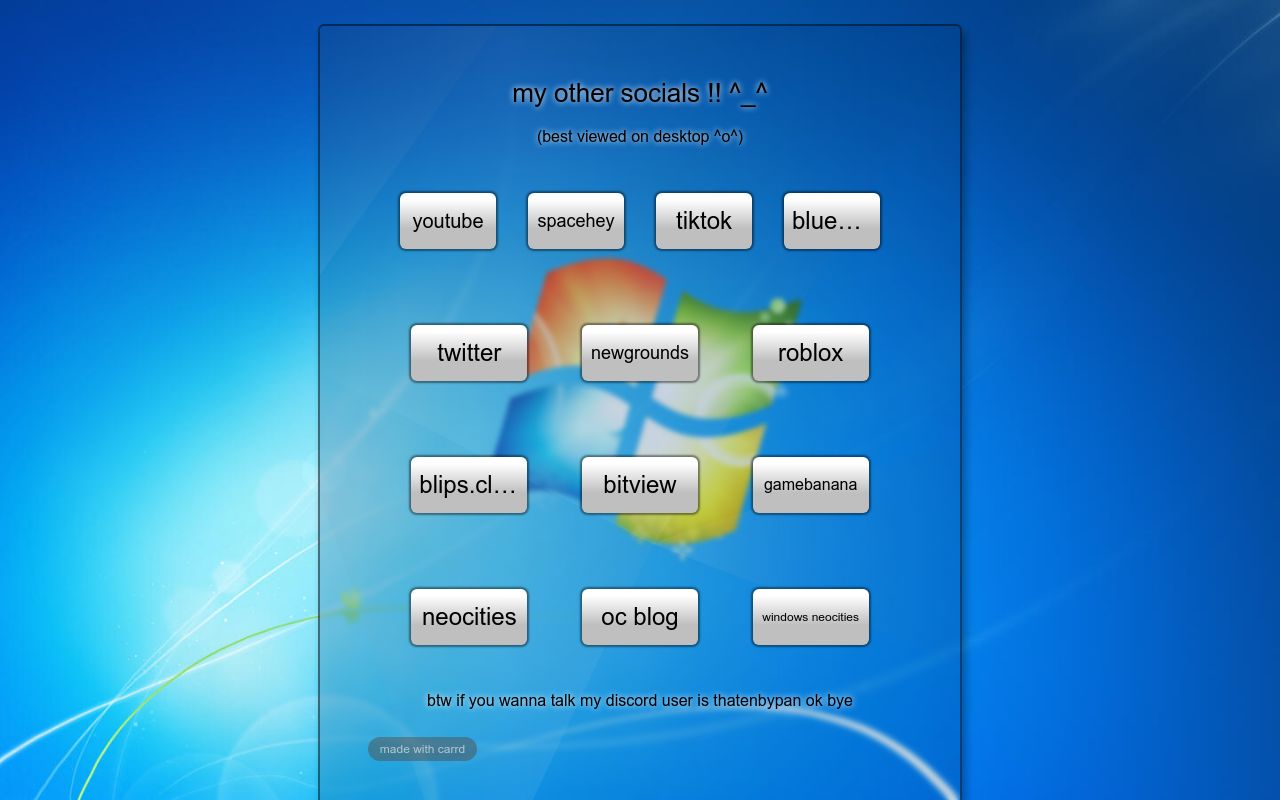Click the 'best viewed on desktop' subtitle
The image size is (1280, 800).
pyautogui.click(x=640, y=136)
